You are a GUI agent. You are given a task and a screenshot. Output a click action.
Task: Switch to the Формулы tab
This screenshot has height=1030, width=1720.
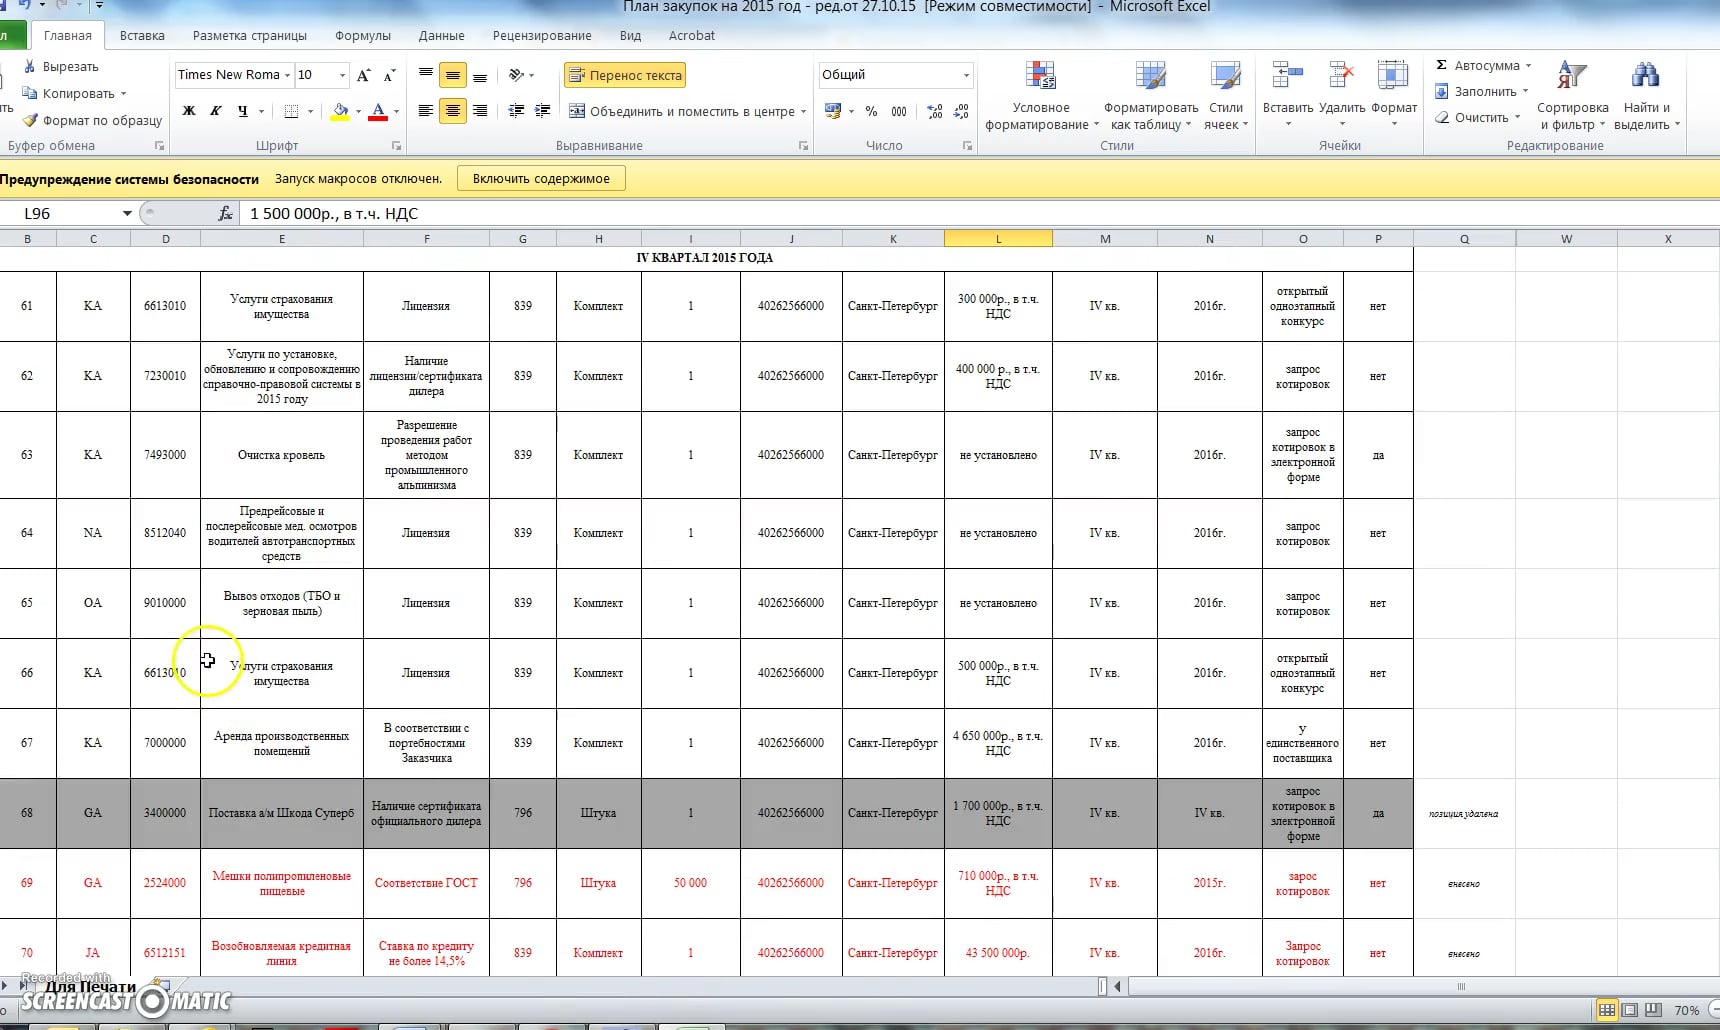coord(363,35)
